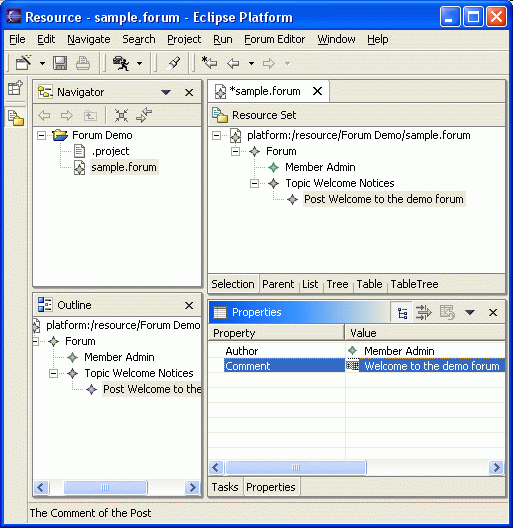The image size is (513, 528).
Task: Collapse Topic Welcome Notices in editor tree
Action: click(x=255, y=184)
